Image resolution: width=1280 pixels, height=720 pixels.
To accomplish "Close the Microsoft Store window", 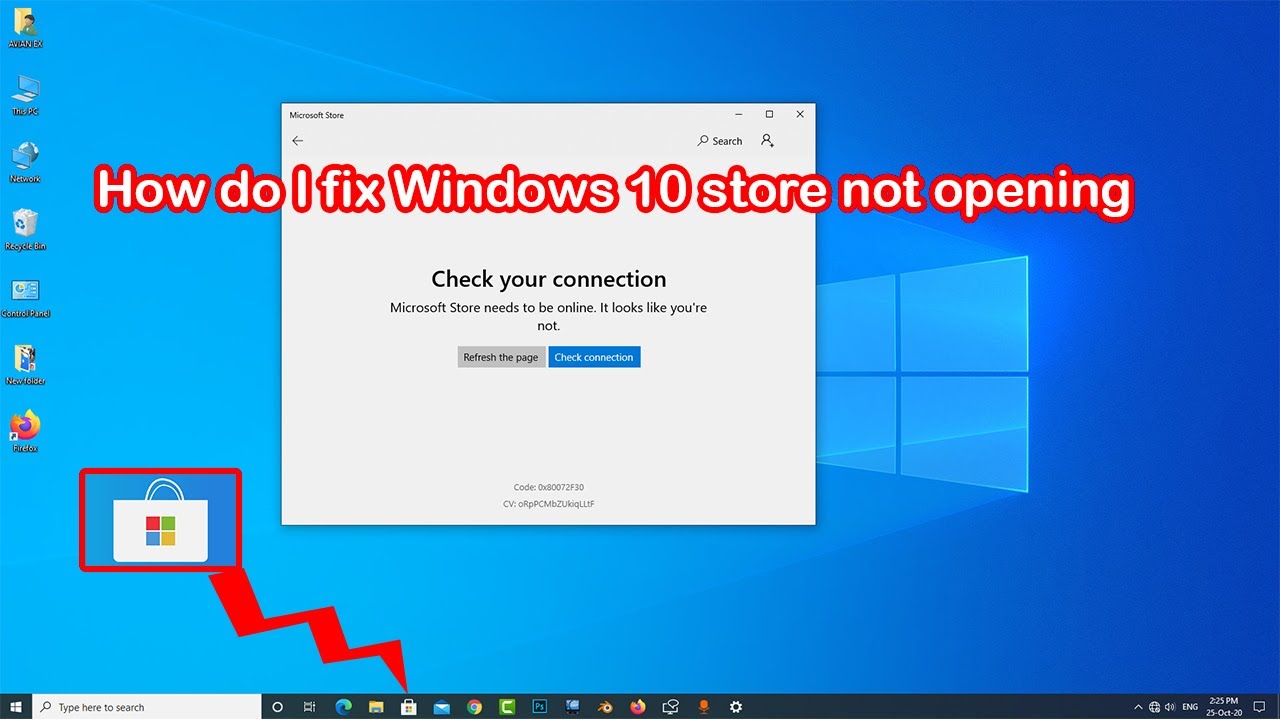I will [x=800, y=114].
